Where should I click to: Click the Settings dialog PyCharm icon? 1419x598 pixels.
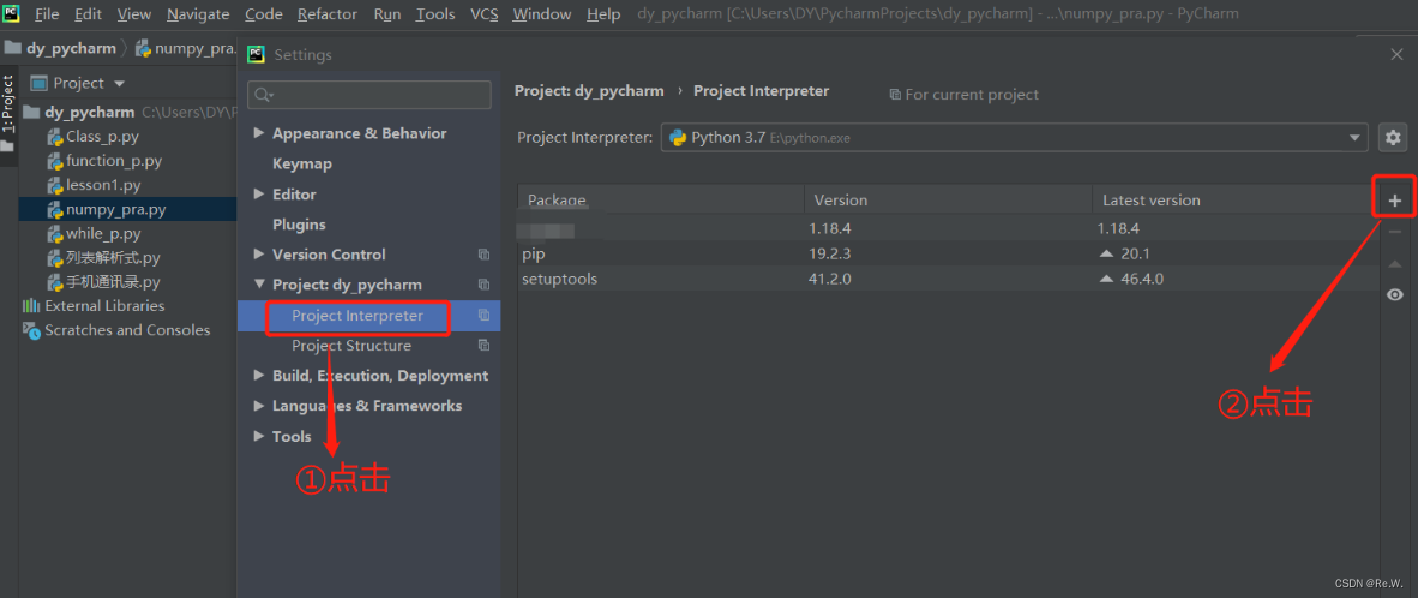click(257, 54)
